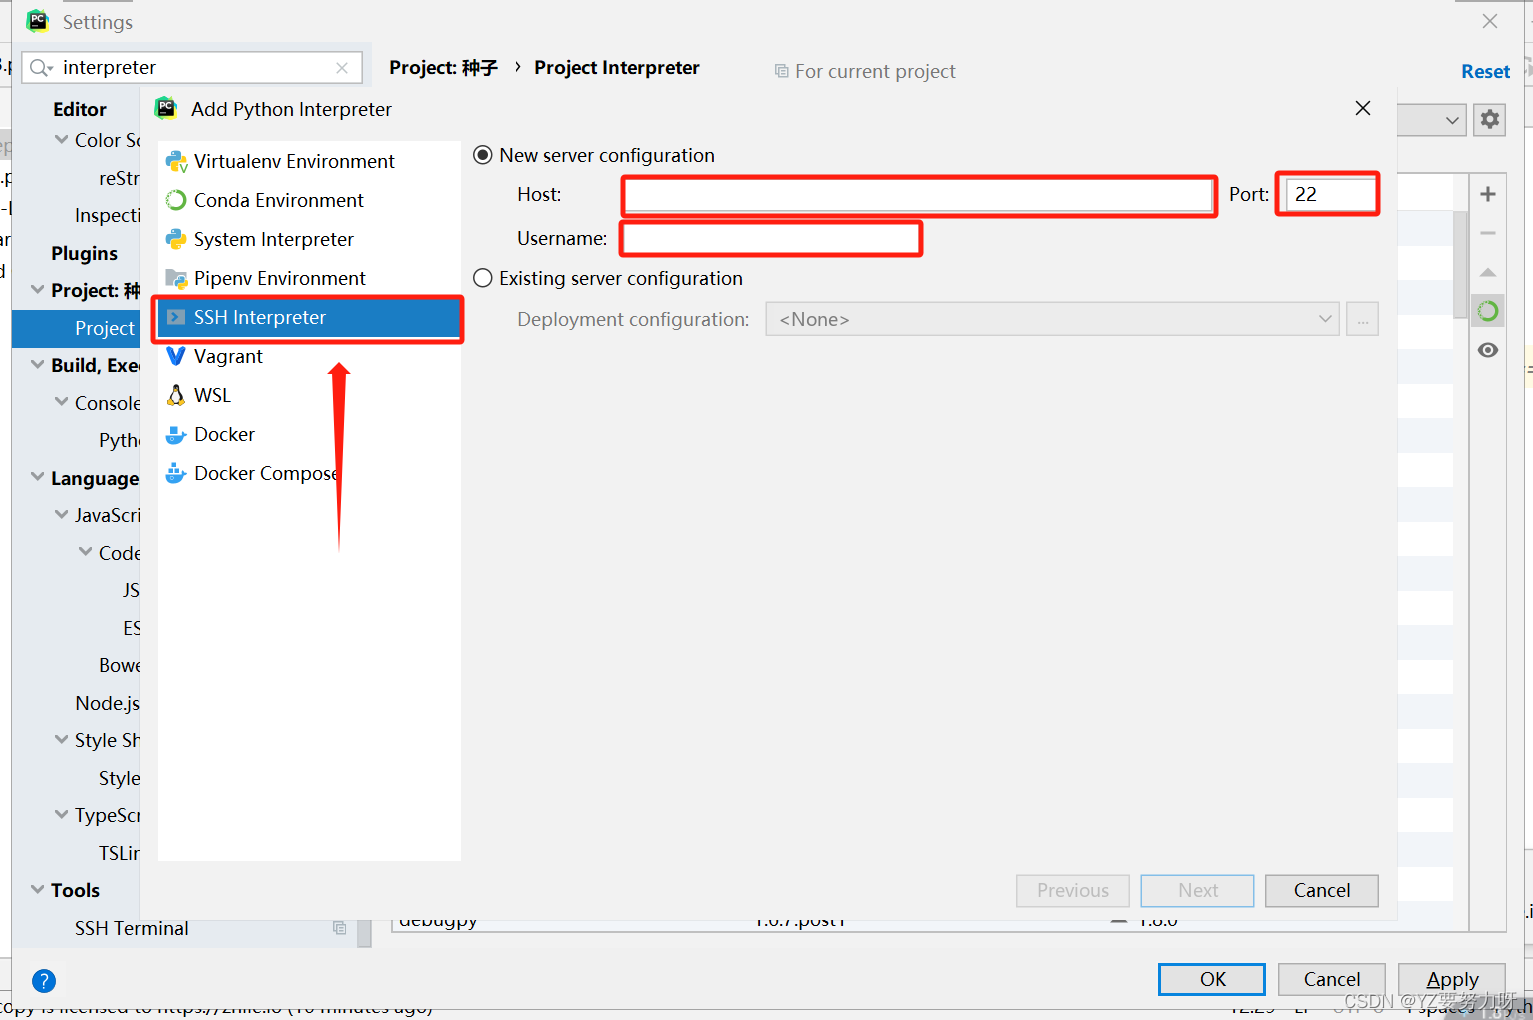
Task: Click the search magnifier icon in Settings
Action: [40, 68]
